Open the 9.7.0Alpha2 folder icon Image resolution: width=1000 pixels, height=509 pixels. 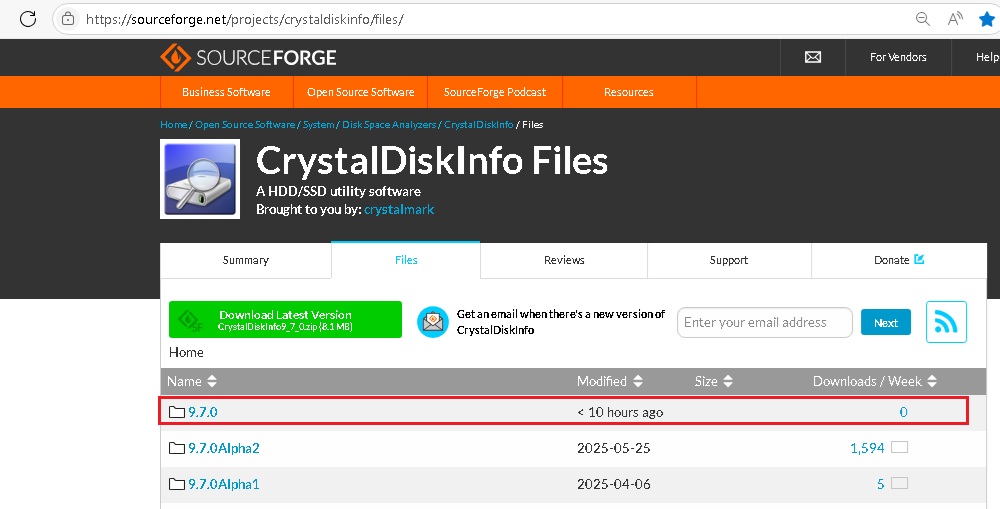pos(177,448)
